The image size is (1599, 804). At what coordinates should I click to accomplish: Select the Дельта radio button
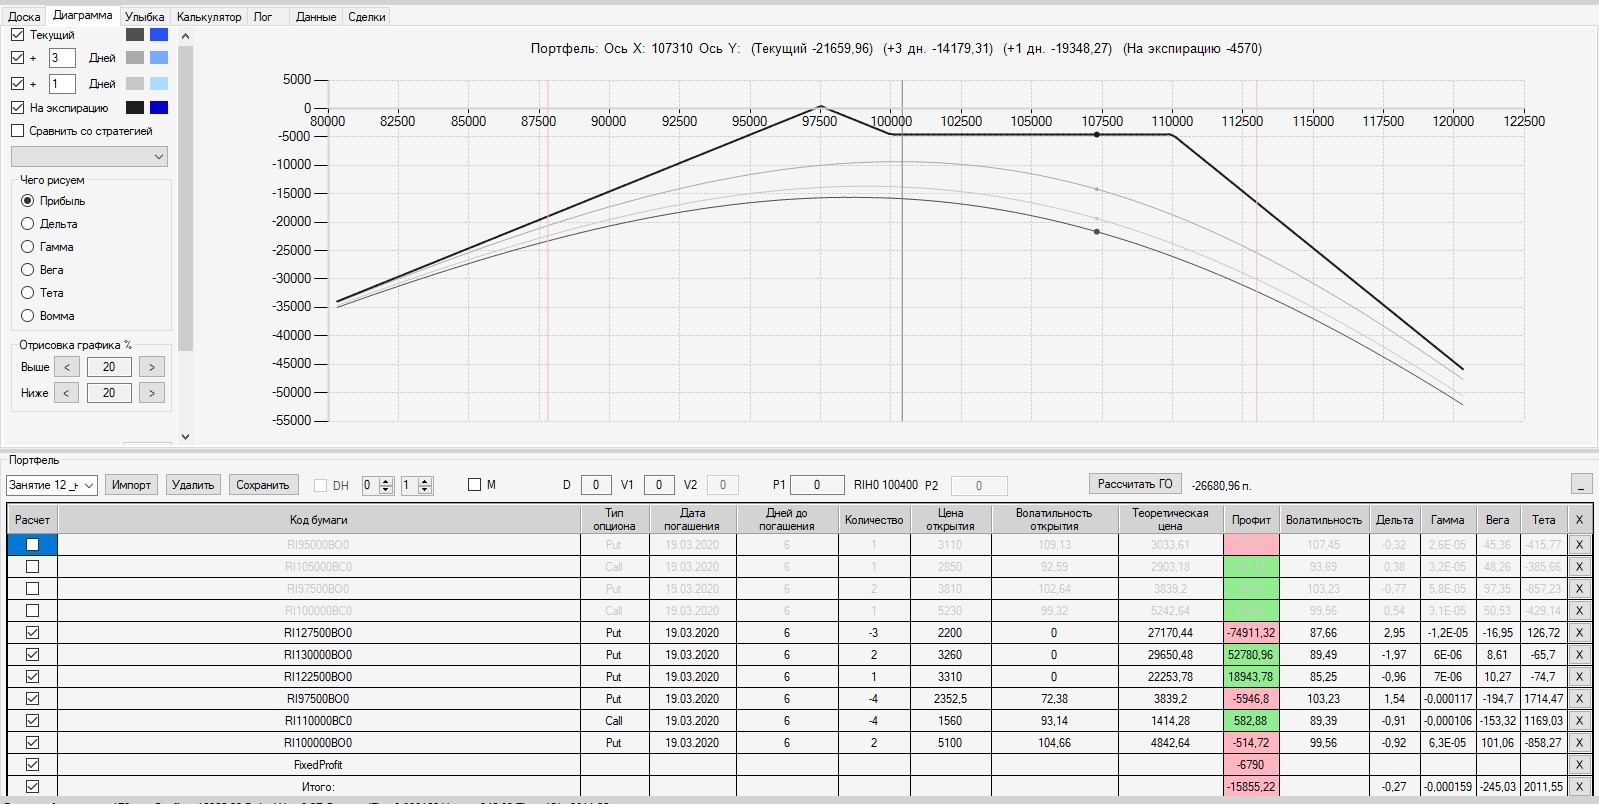point(28,224)
